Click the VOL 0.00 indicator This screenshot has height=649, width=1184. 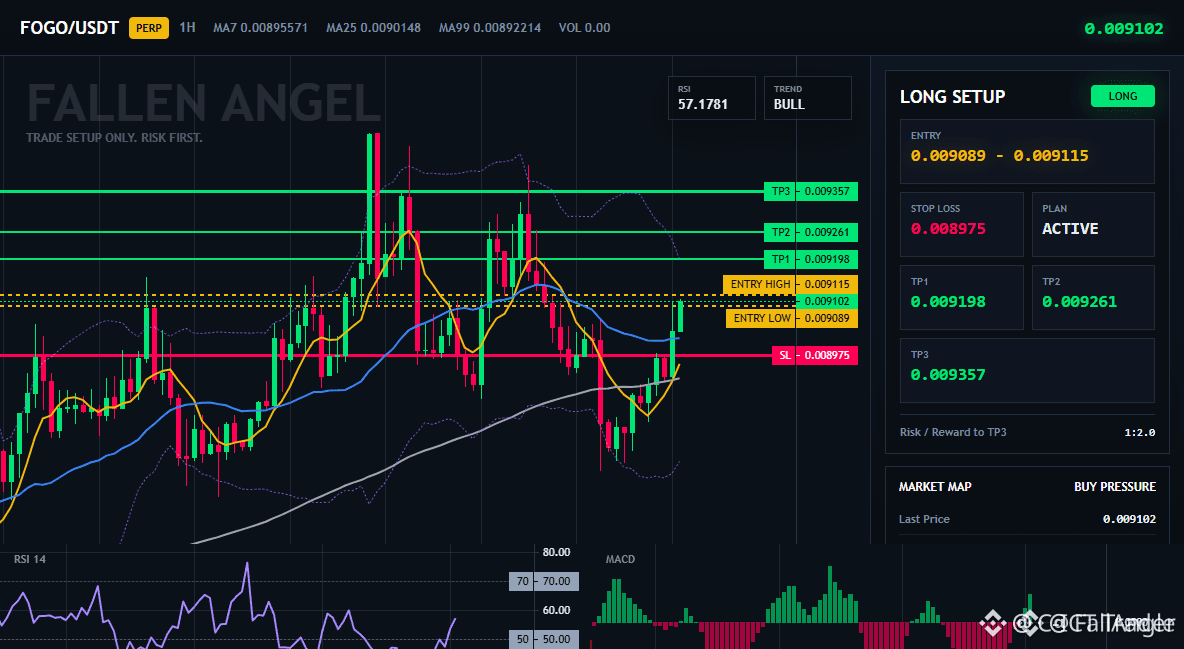(584, 28)
